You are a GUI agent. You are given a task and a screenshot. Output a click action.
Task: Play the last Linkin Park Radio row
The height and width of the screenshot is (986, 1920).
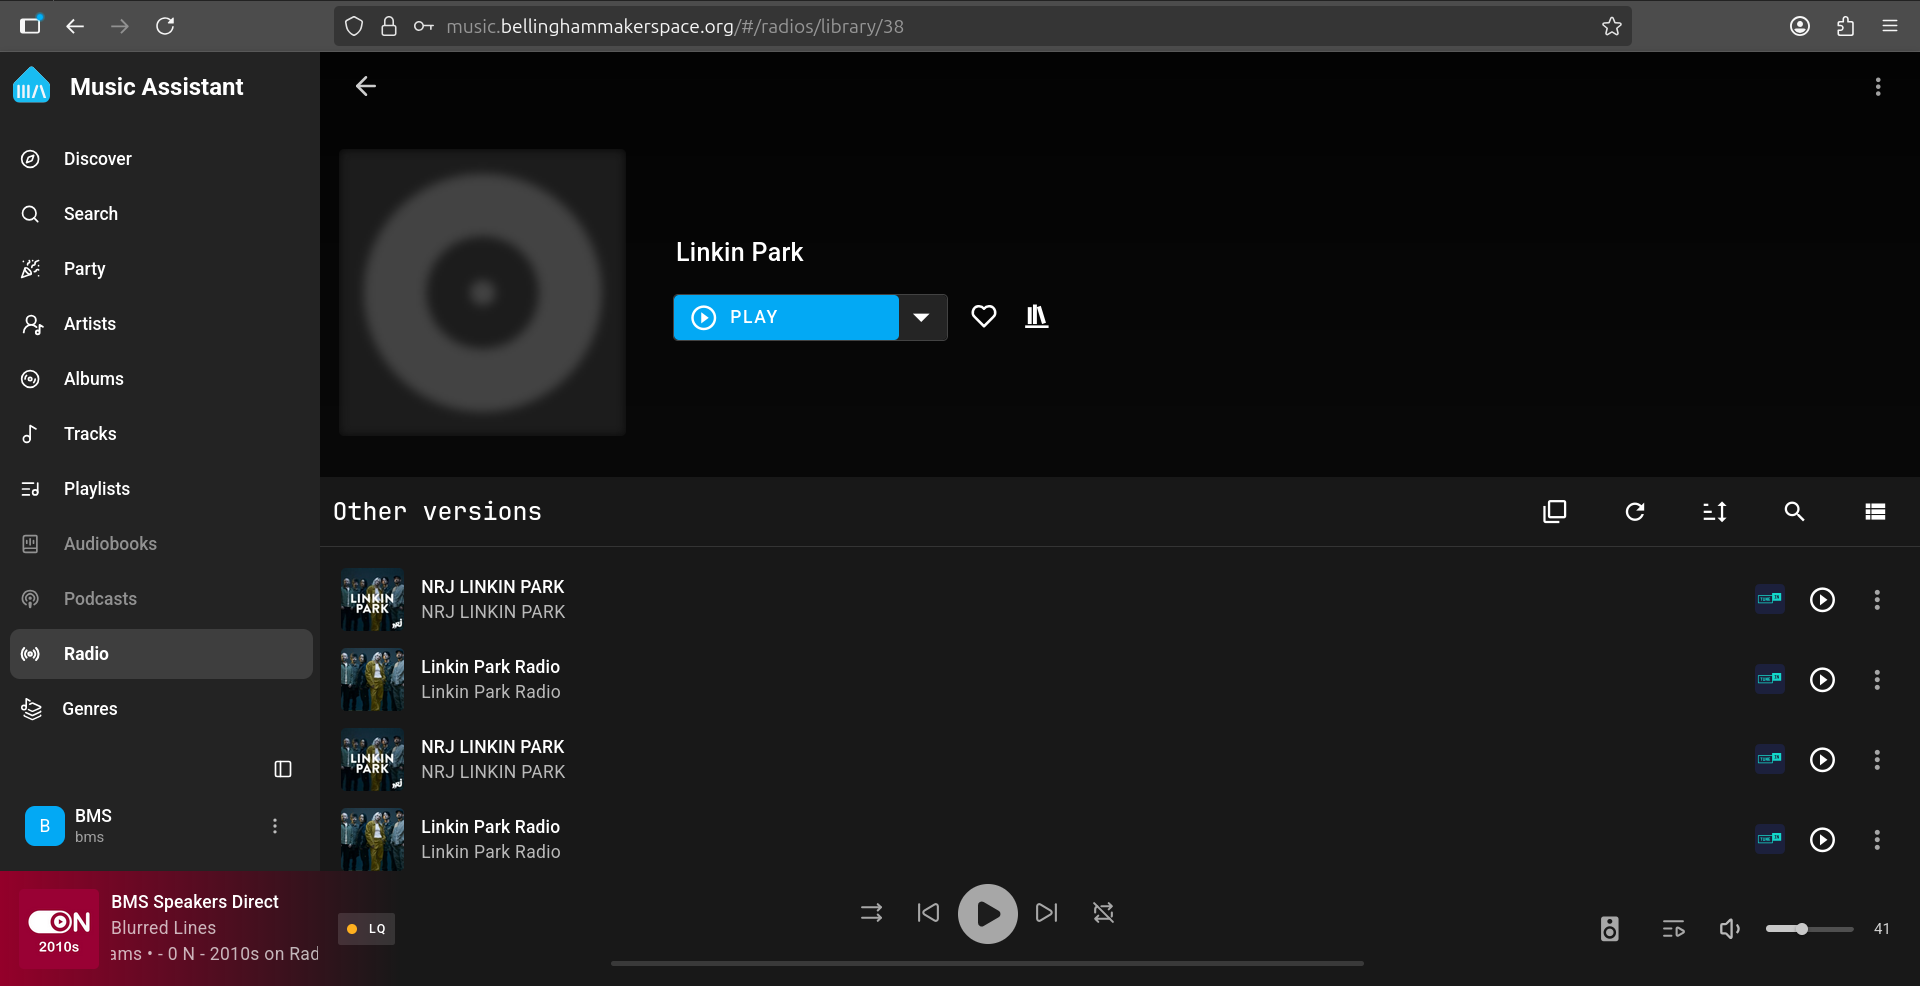tap(1823, 840)
